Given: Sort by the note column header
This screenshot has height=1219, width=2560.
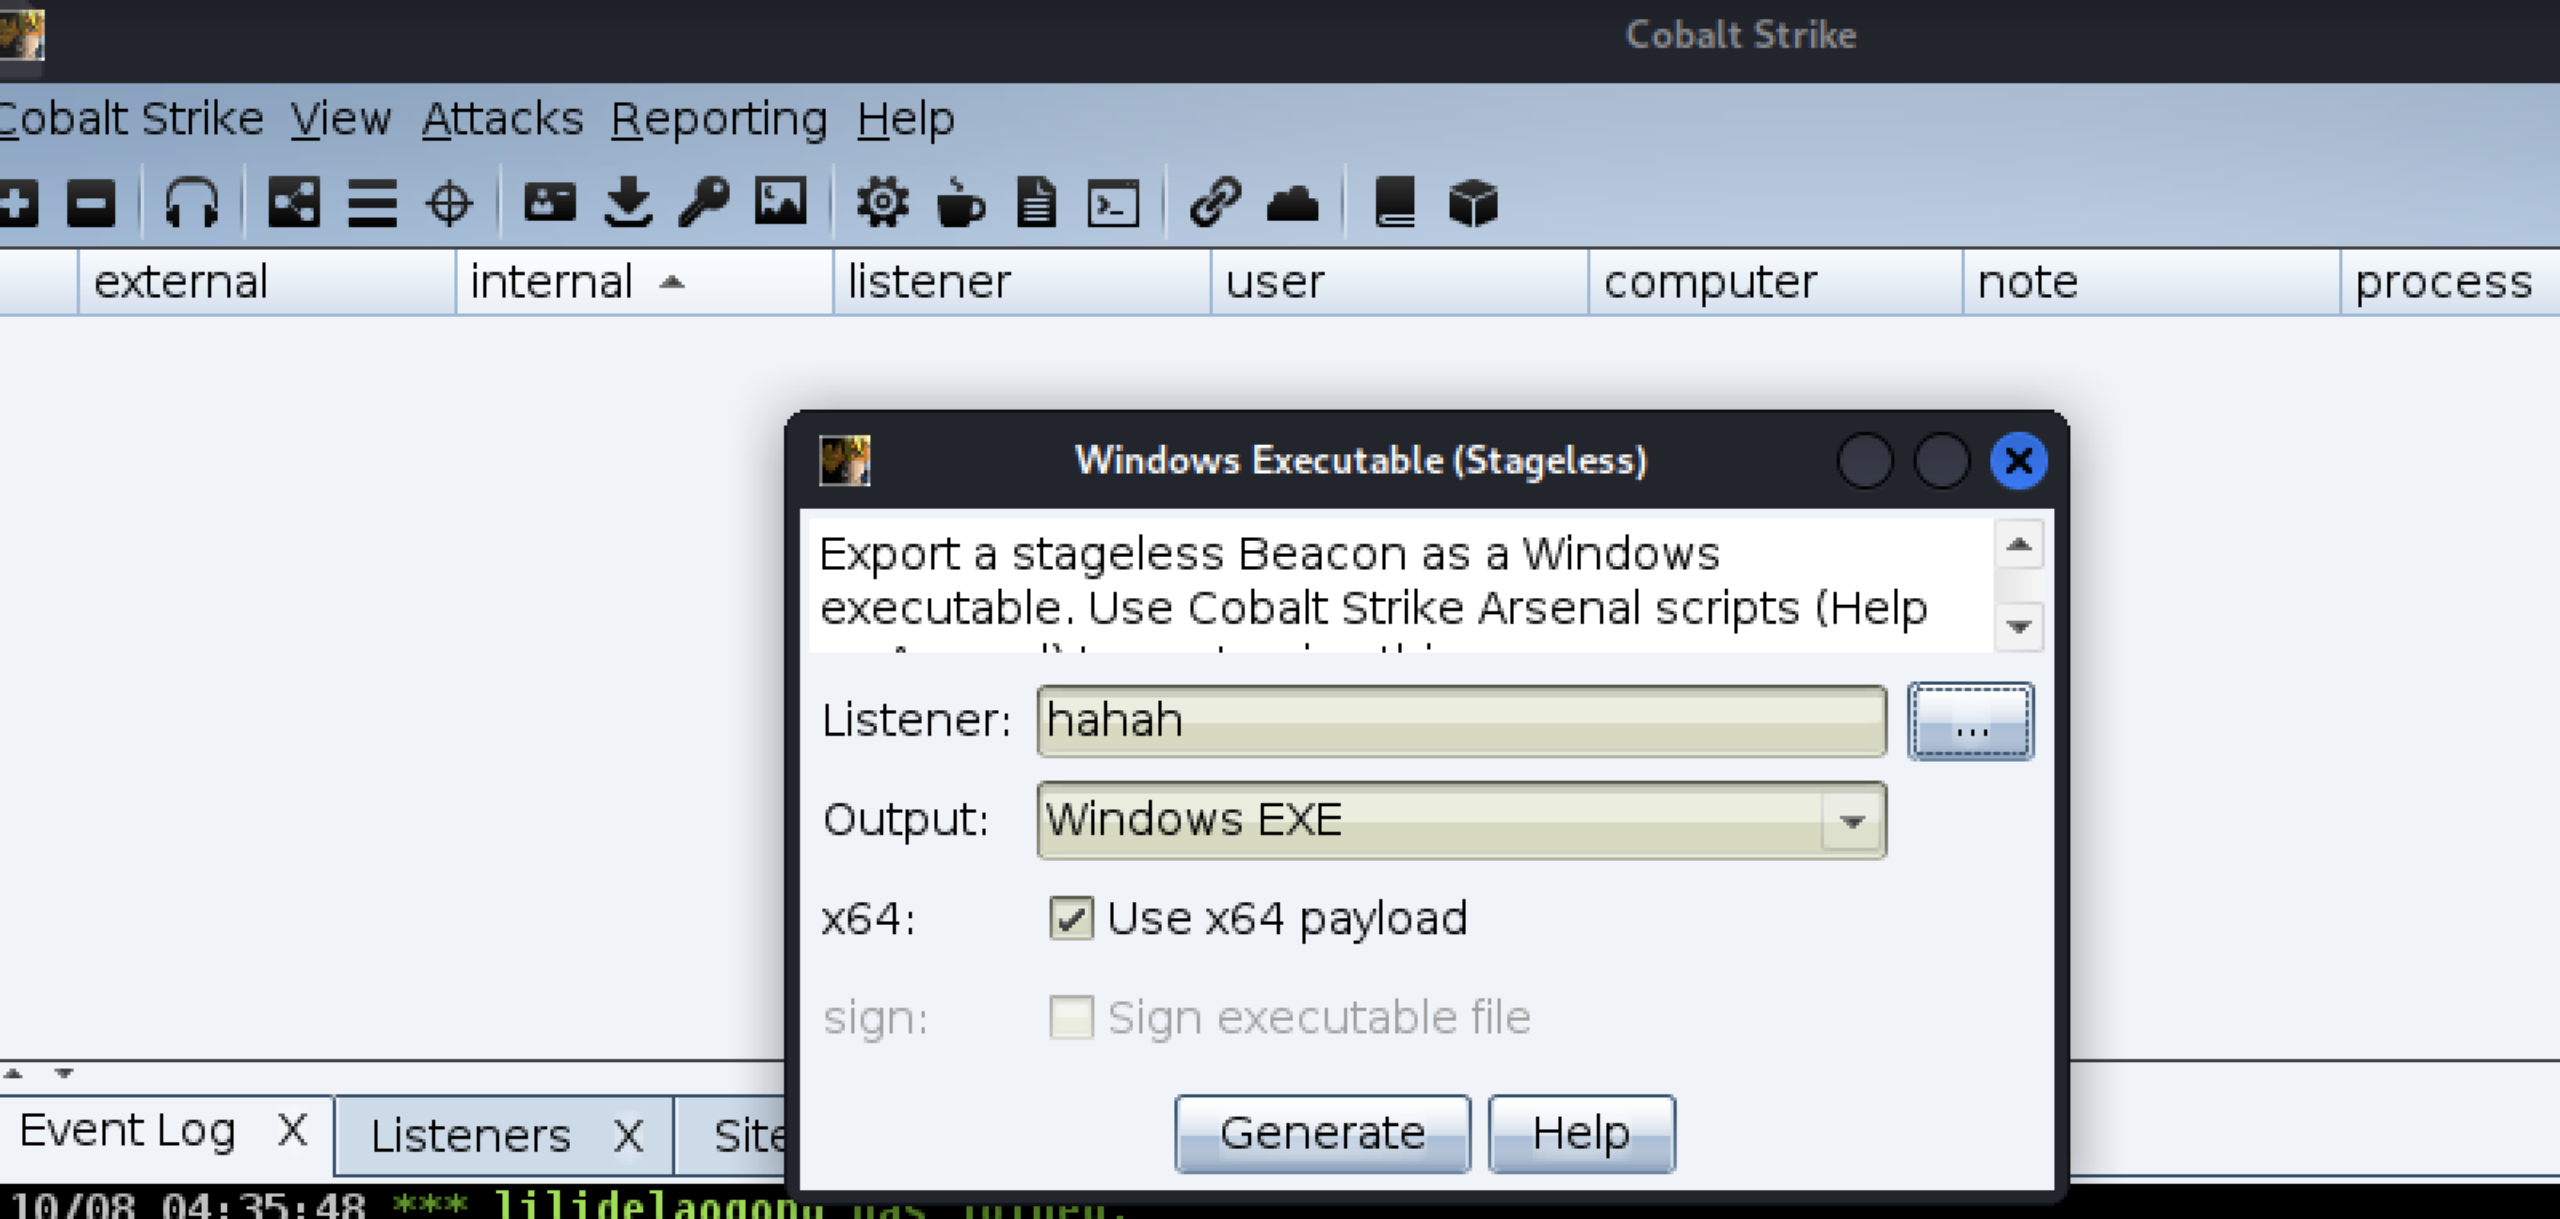Looking at the screenshot, I should (x=2152, y=282).
